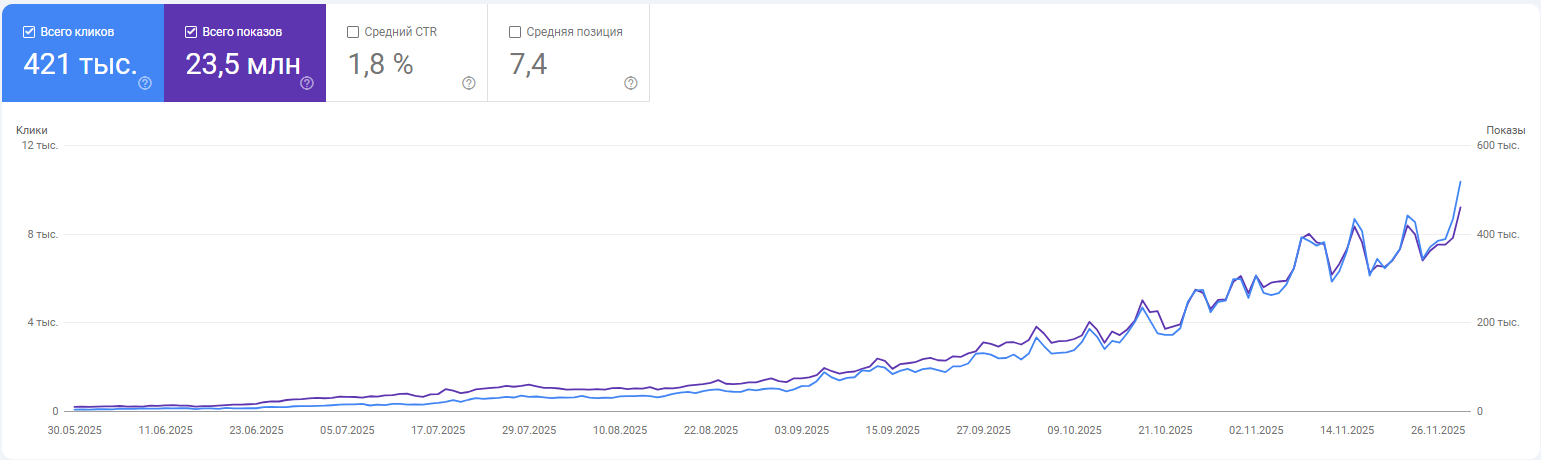
Task: Click the 'Клики' left axis title
Action: tap(32, 130)
